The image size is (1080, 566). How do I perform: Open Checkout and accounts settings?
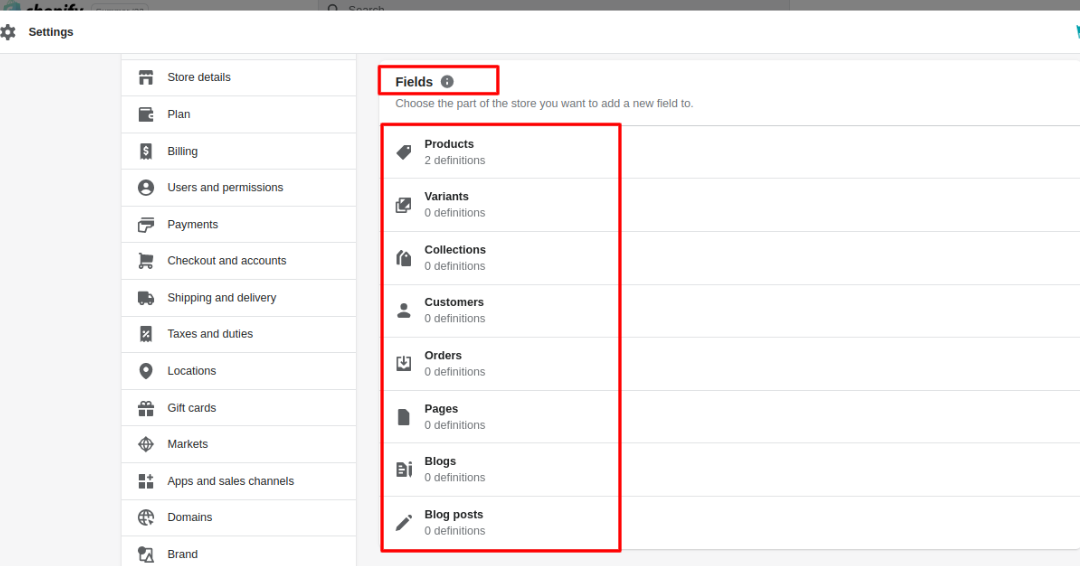(239, 261)
